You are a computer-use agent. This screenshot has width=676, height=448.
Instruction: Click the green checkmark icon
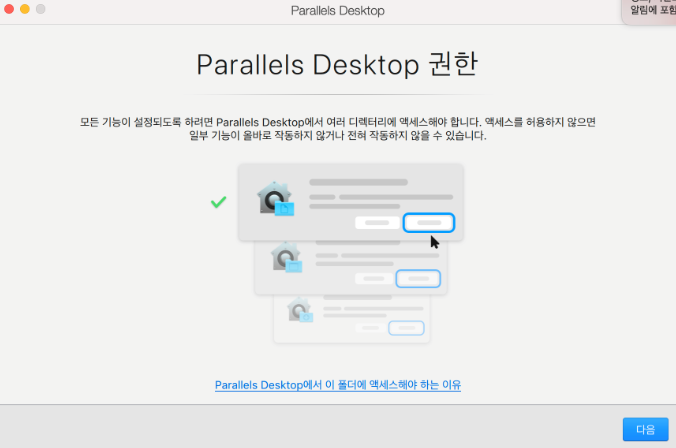point(219,202)
